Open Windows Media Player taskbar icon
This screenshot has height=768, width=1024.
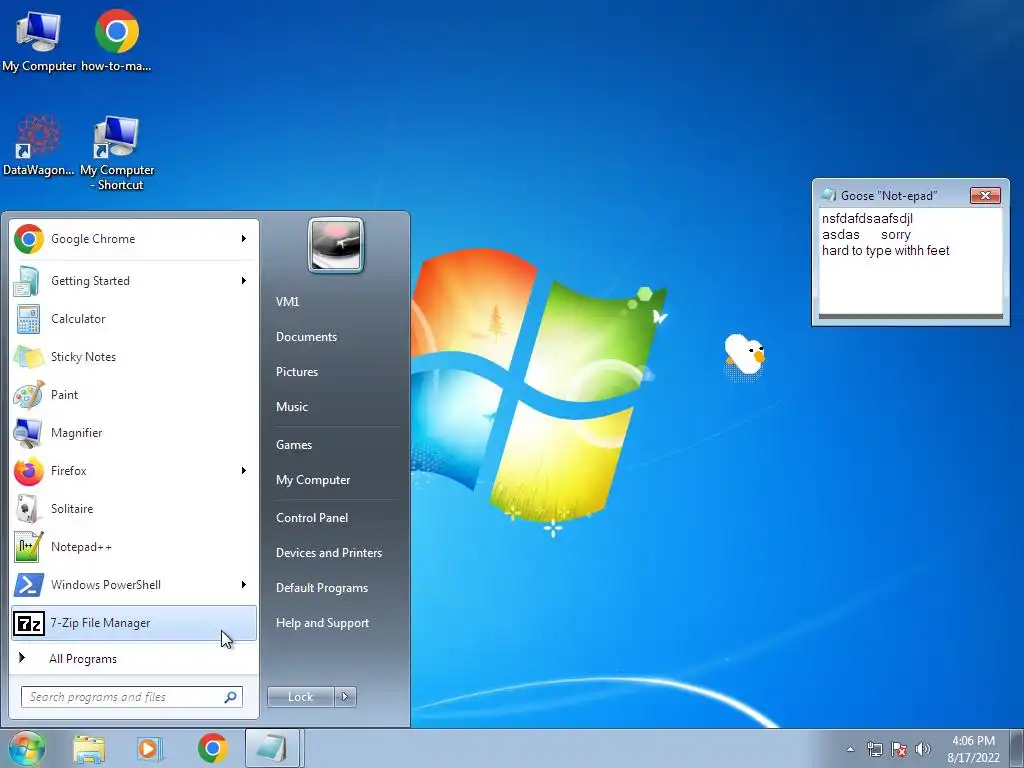pyautogui.click(x=150, y=748)
